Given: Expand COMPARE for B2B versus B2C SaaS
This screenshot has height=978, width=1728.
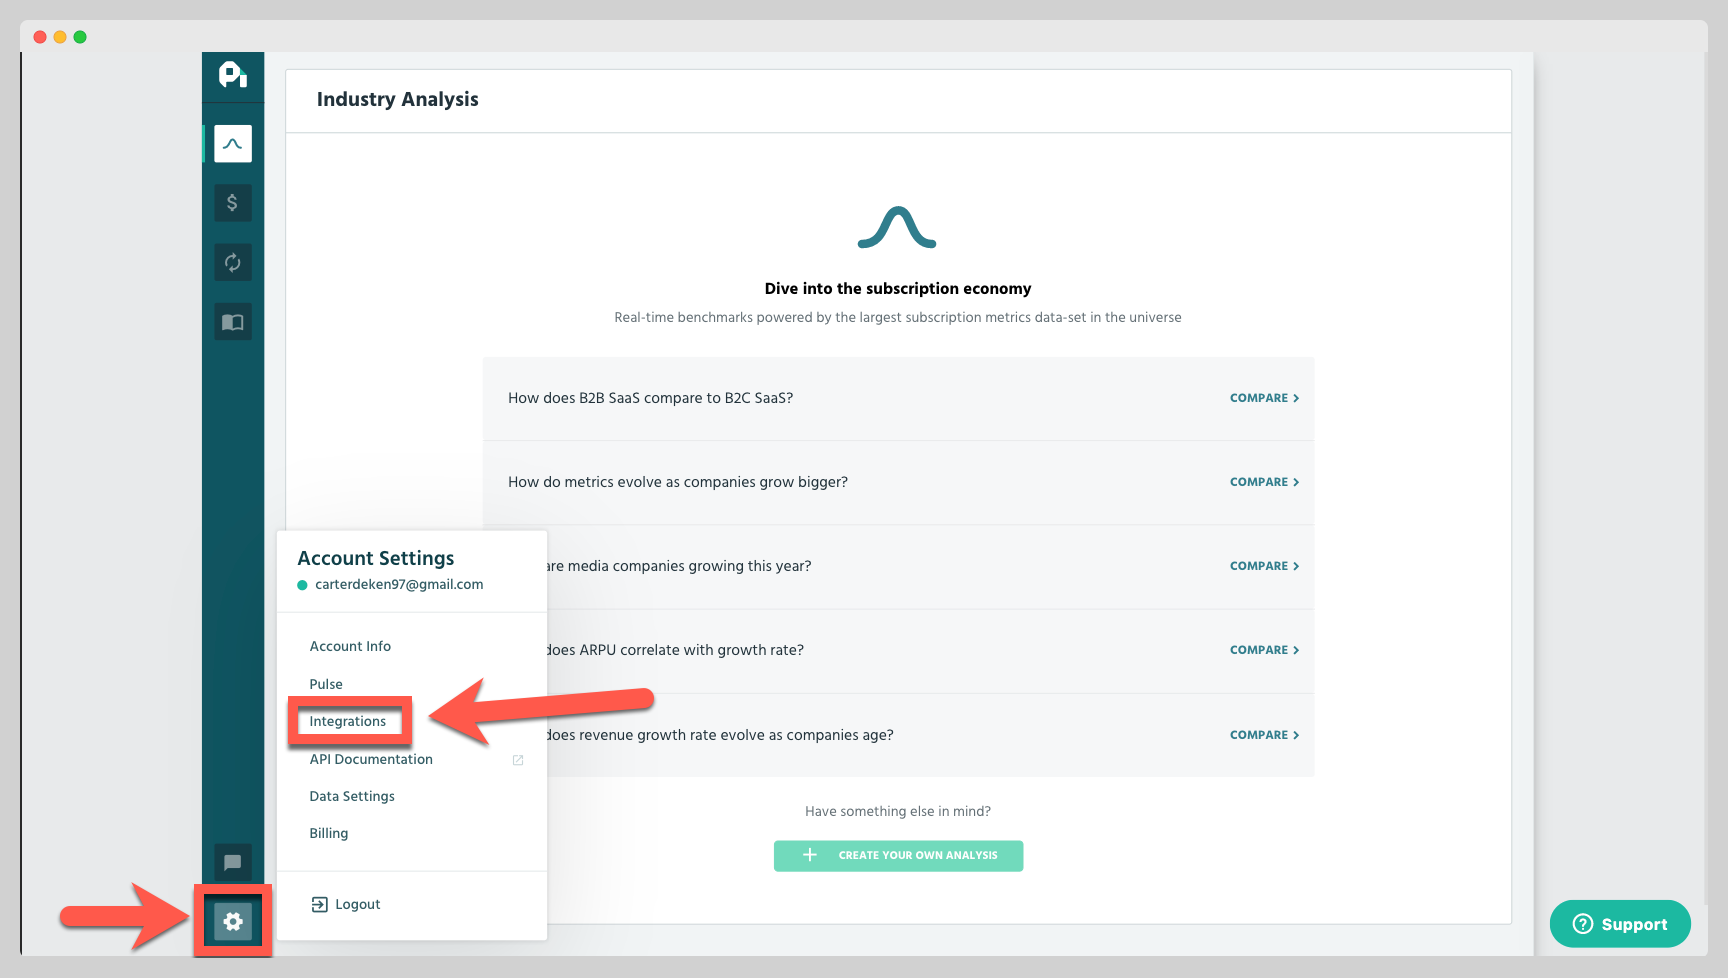Looking at the screenshot, I should point(1264,398).
